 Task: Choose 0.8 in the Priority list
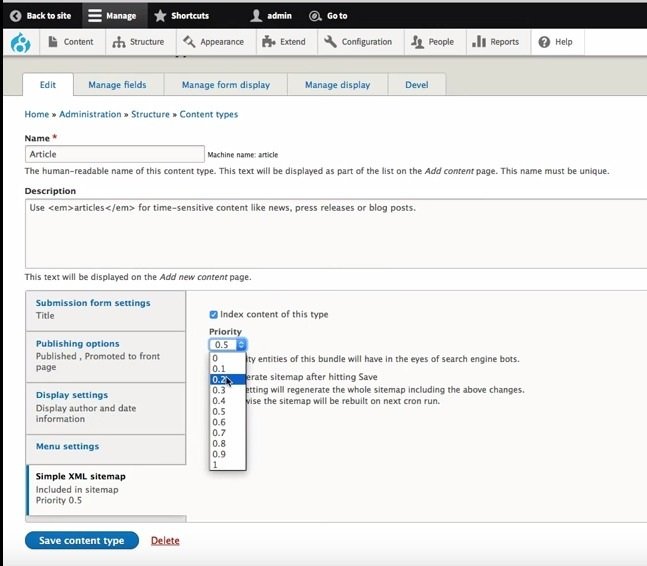[x=219, y=443]
